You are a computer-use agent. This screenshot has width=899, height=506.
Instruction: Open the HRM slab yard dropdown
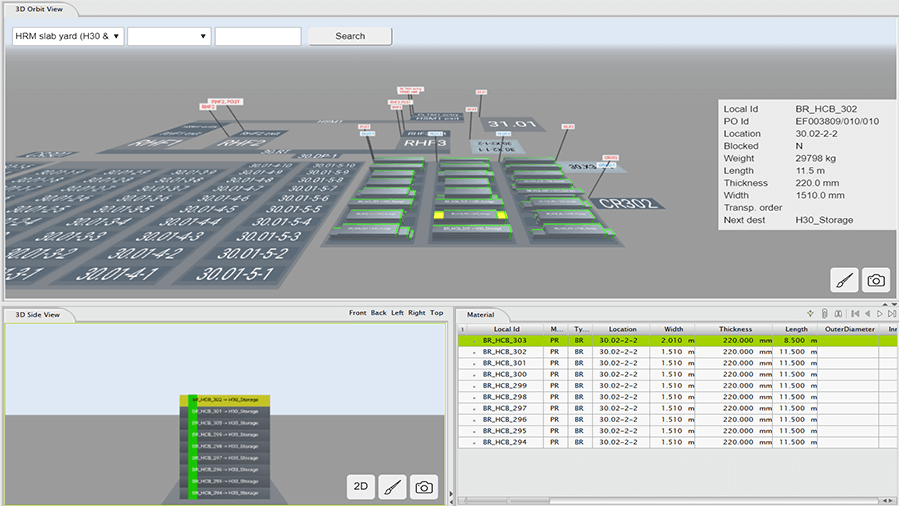click(x=68, y=36)
